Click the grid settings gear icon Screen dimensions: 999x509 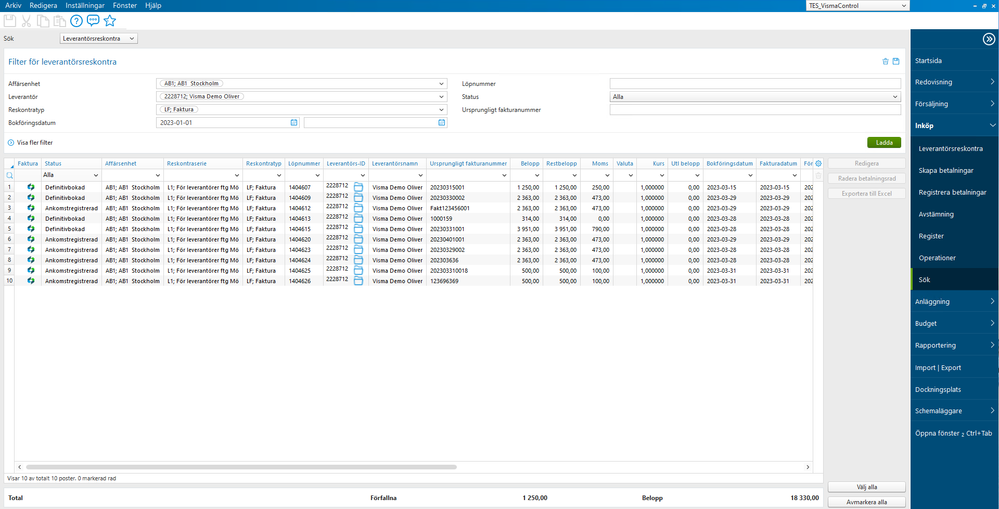point(818,163)
